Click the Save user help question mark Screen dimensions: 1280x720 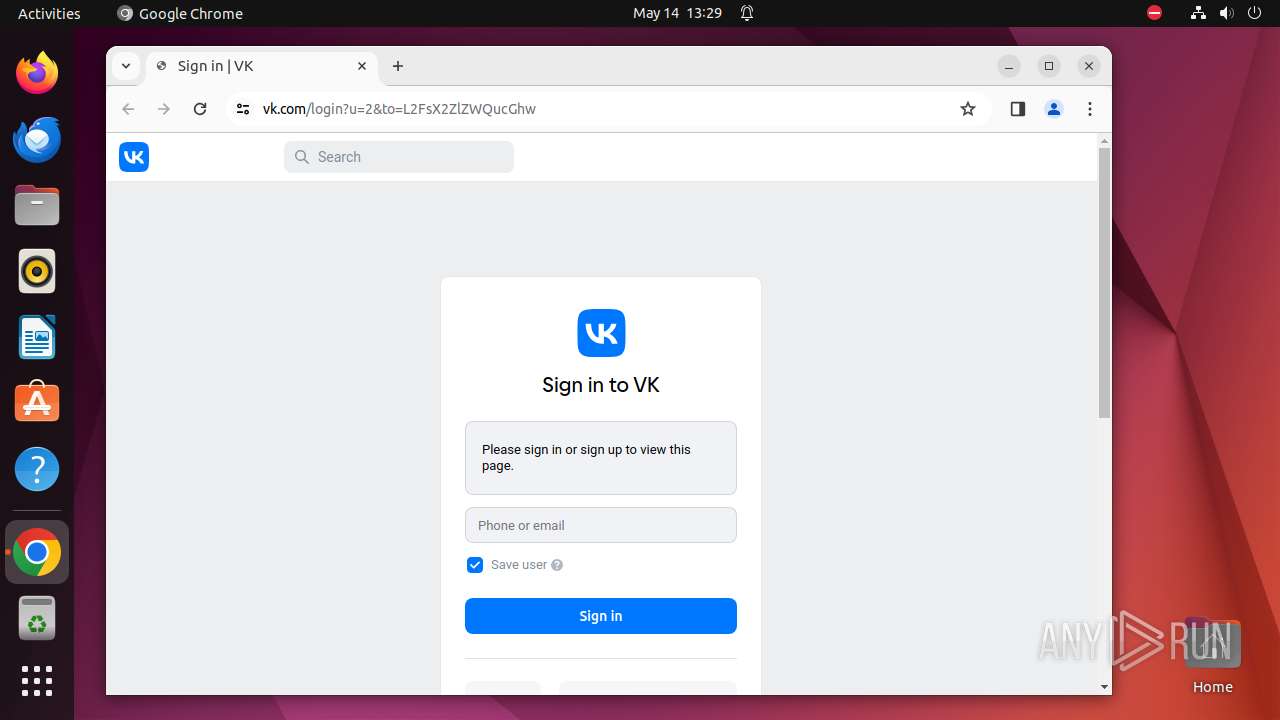[557, 565]
